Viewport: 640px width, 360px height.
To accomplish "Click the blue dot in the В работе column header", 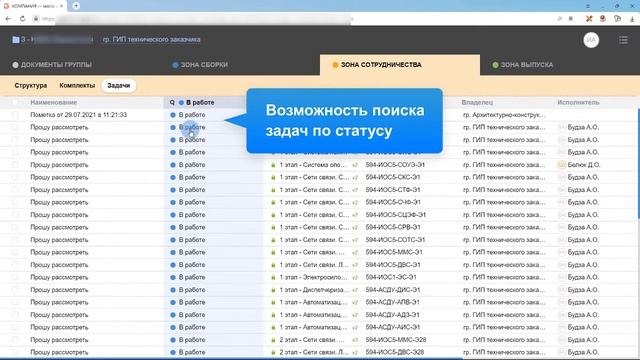I will click(181, 102).
